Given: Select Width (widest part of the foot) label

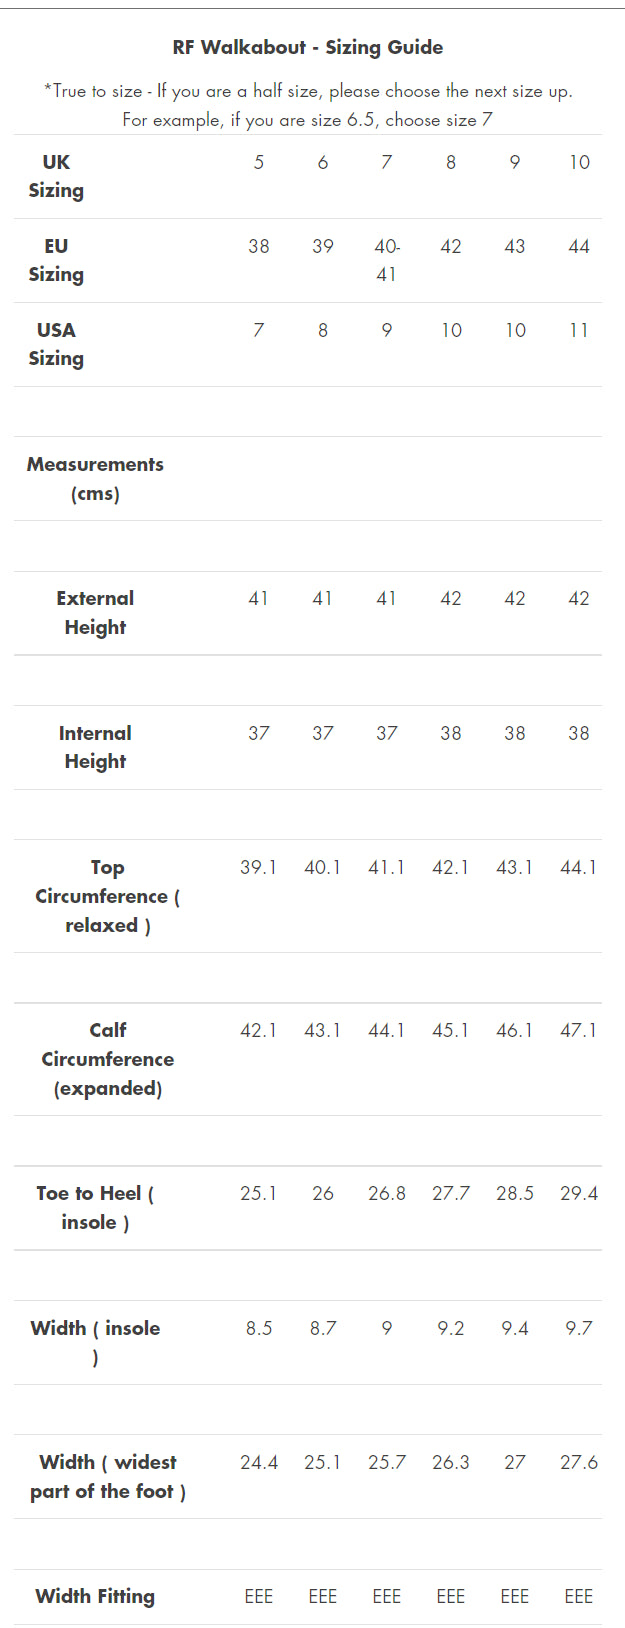Looking at the screenshot, I should pyautogui.click(x=107, y=1476).
